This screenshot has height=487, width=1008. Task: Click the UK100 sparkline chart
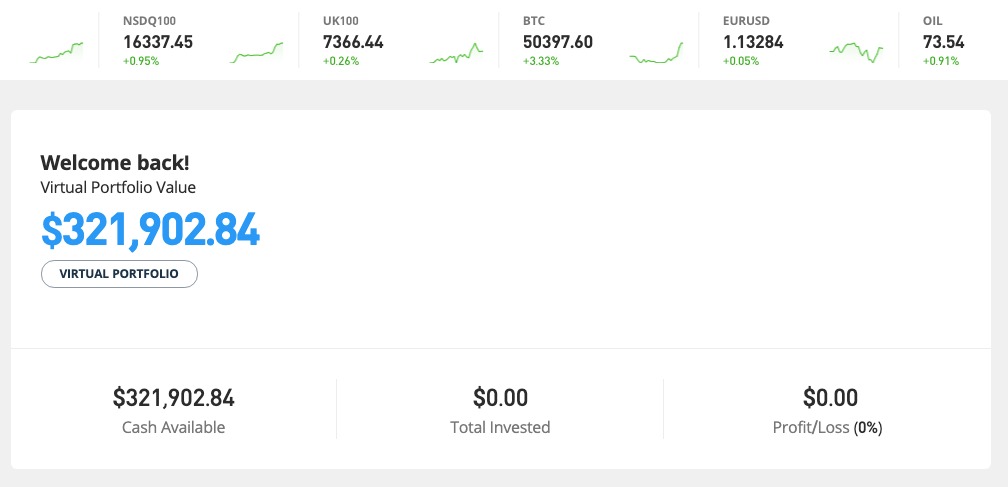(x=456, y=53)
